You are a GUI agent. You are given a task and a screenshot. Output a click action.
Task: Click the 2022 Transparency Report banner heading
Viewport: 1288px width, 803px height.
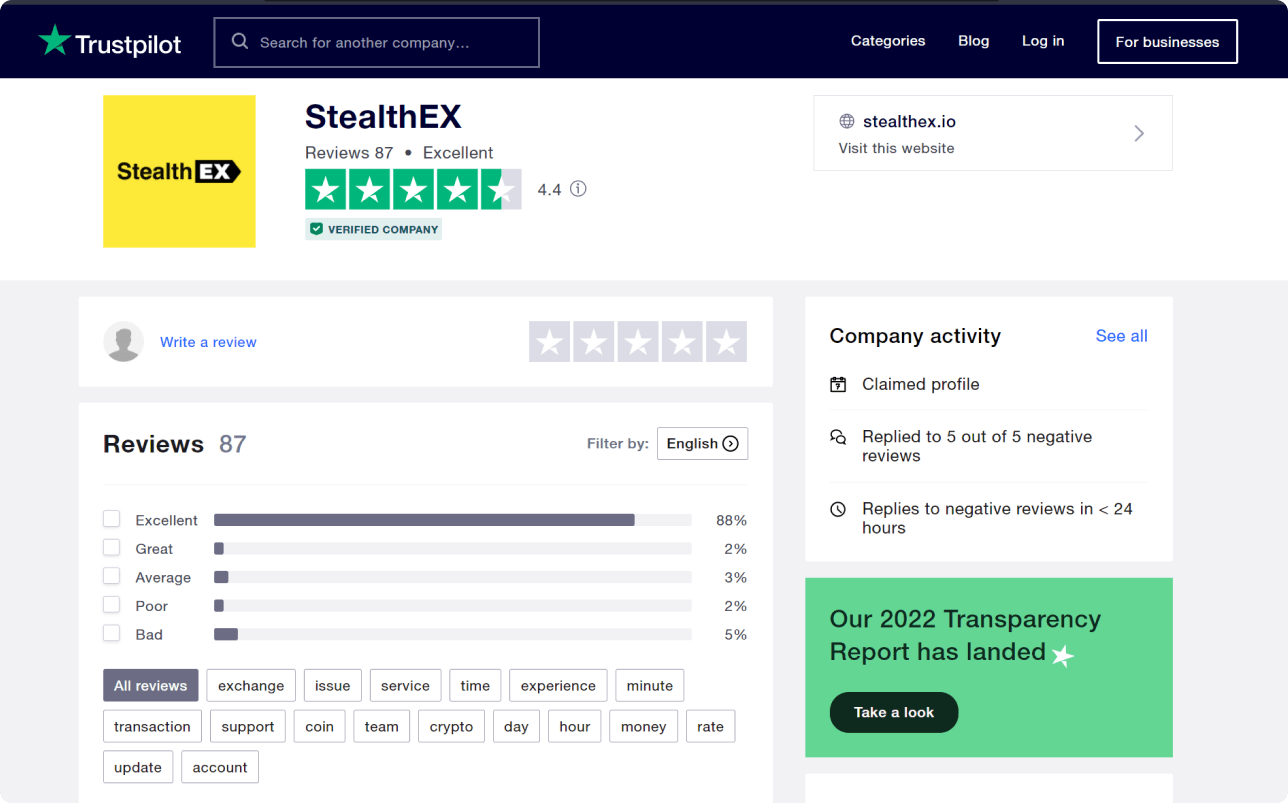point(965,635)
